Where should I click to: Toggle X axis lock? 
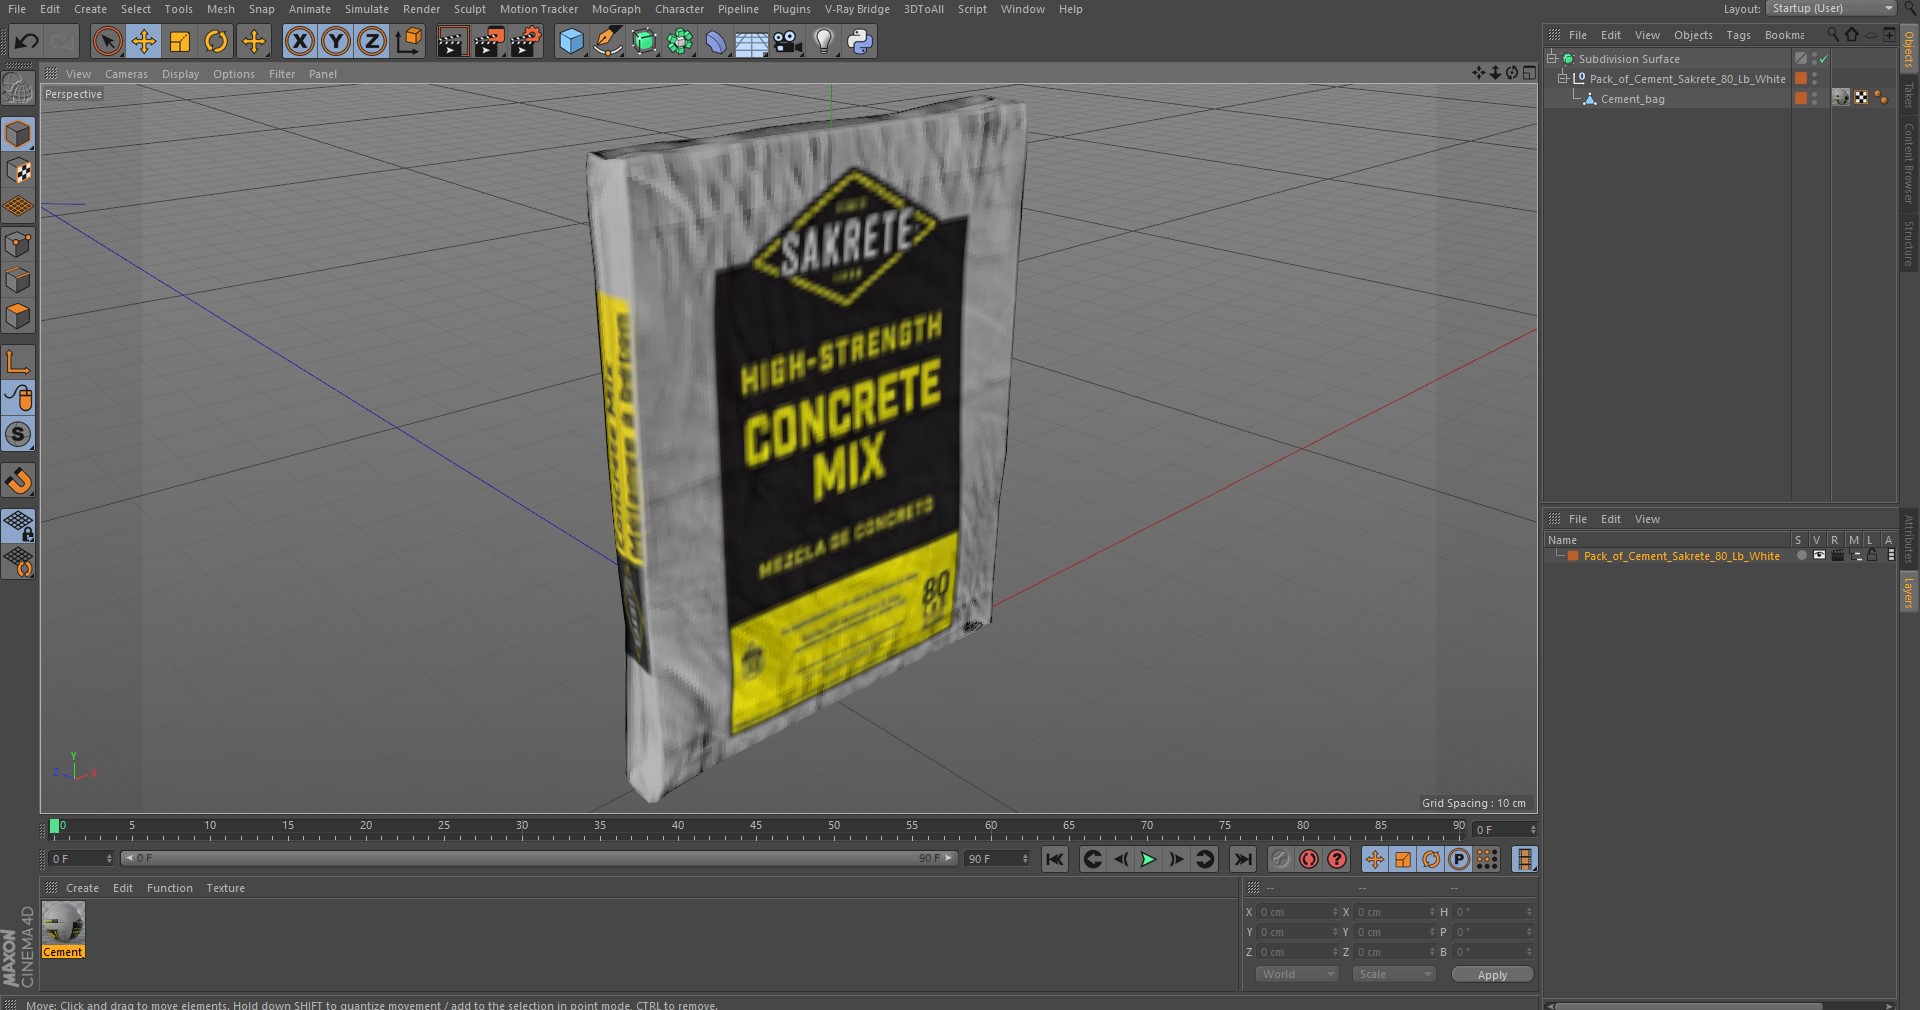point(299,41)
